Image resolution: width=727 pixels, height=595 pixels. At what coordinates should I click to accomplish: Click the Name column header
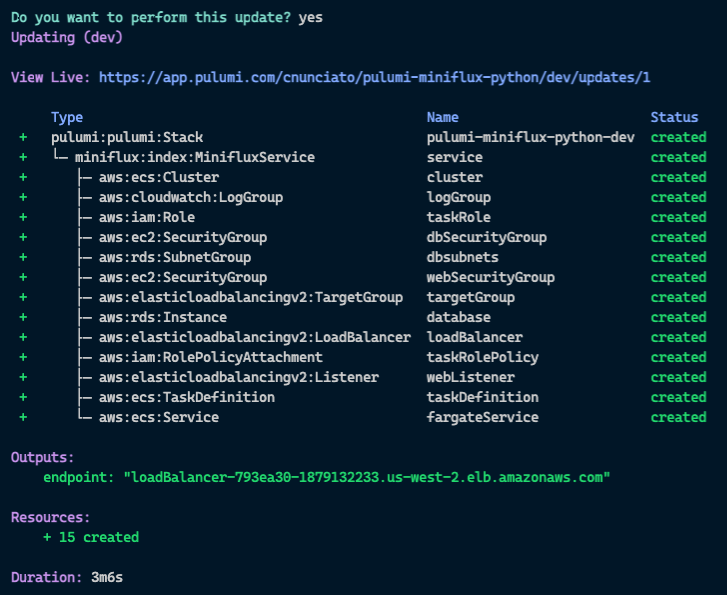(443, 117)
